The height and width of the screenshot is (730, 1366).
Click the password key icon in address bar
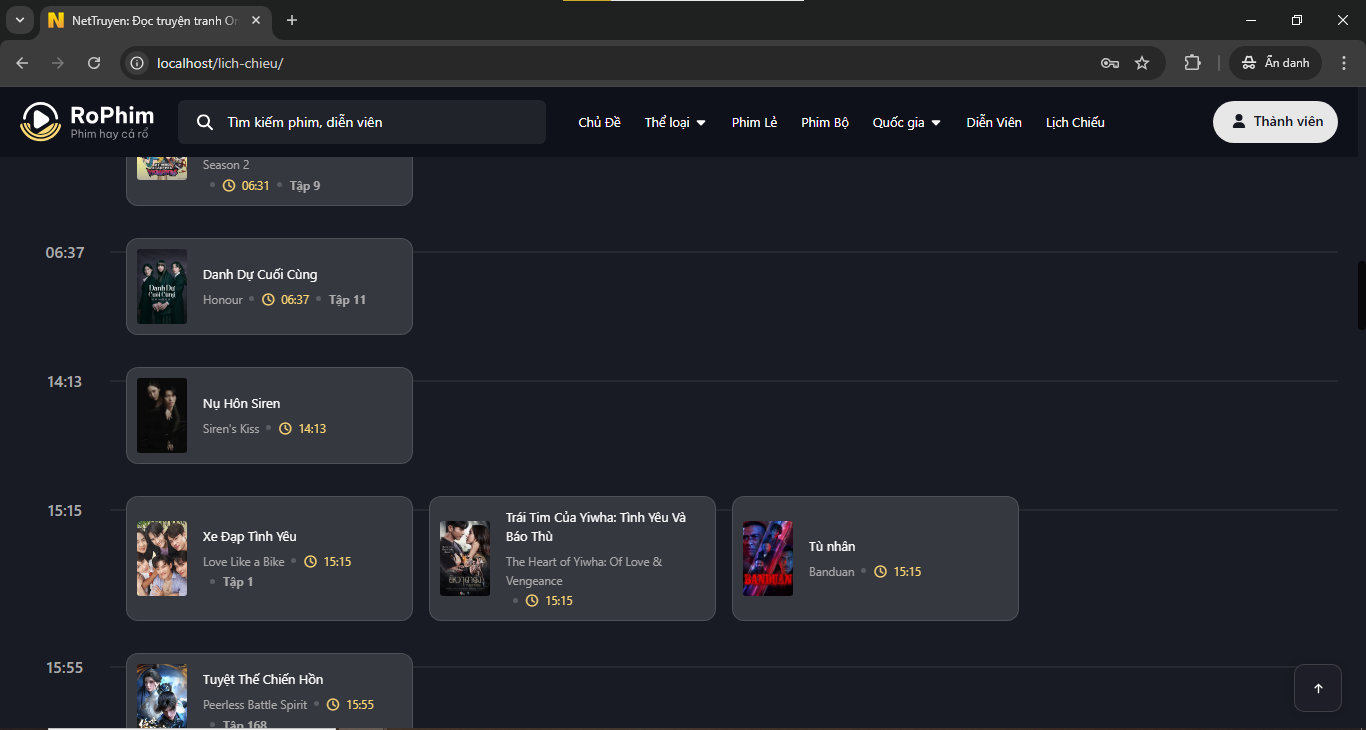coord(1109,63)
